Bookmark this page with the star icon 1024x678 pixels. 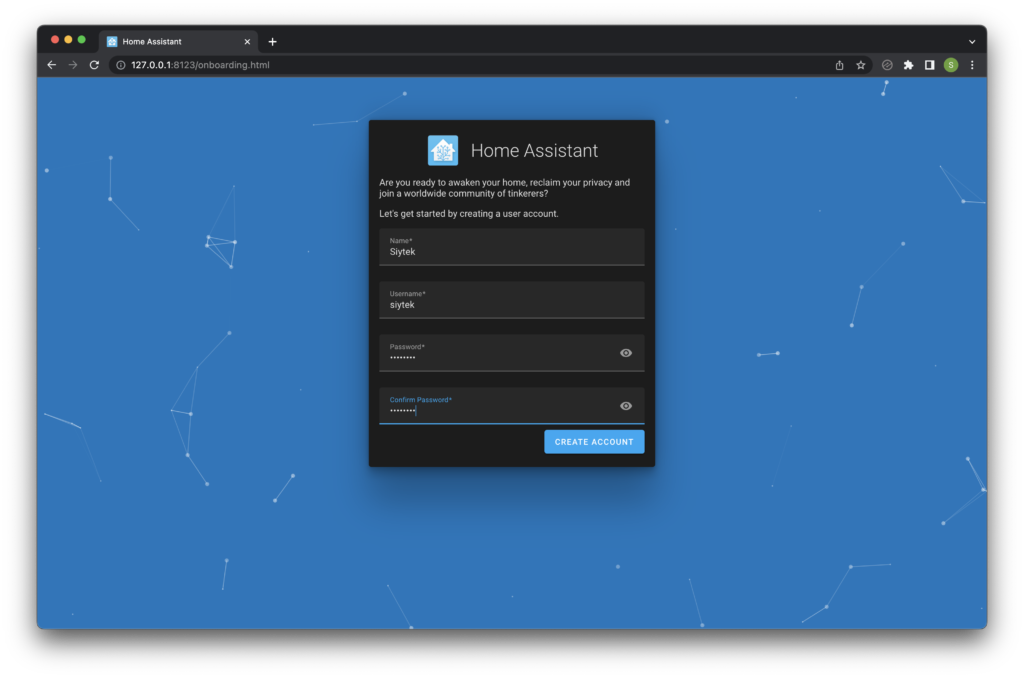click(861, 65)
